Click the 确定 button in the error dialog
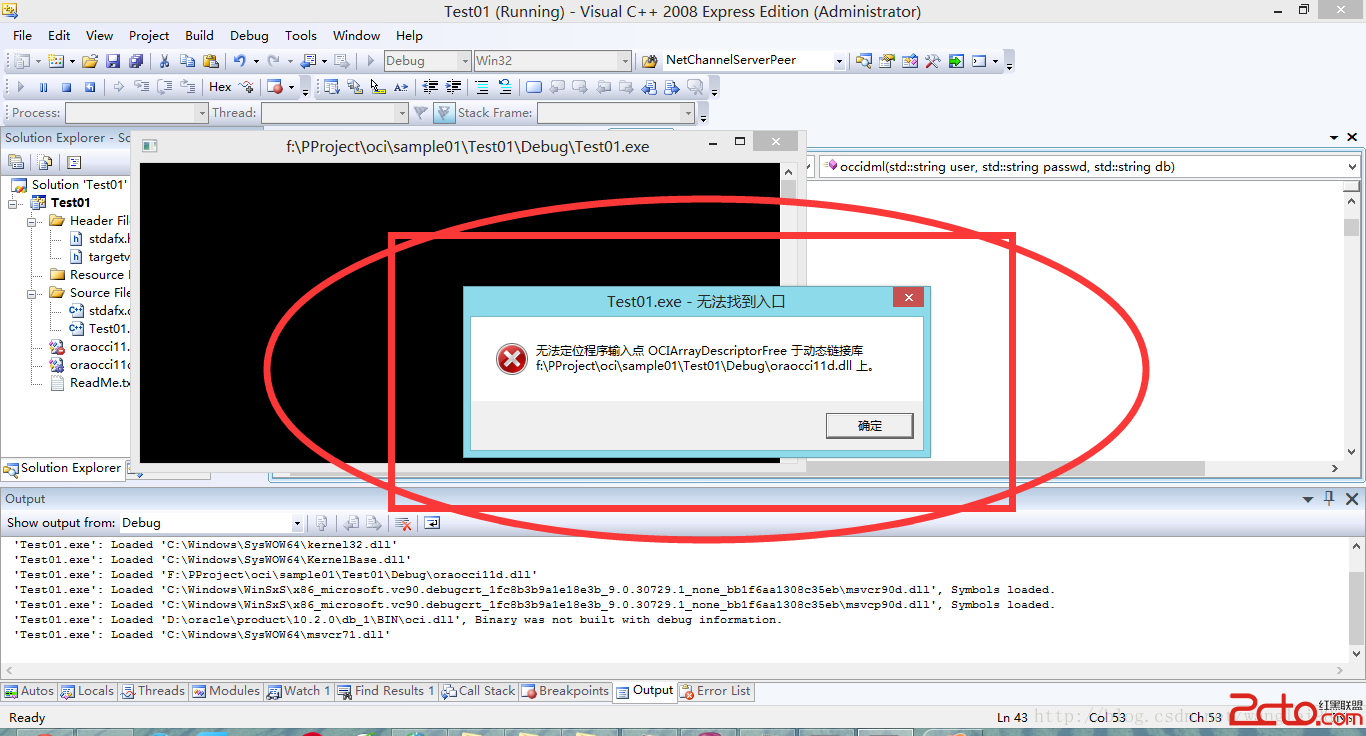1366x736 pixels. [869, 426]
